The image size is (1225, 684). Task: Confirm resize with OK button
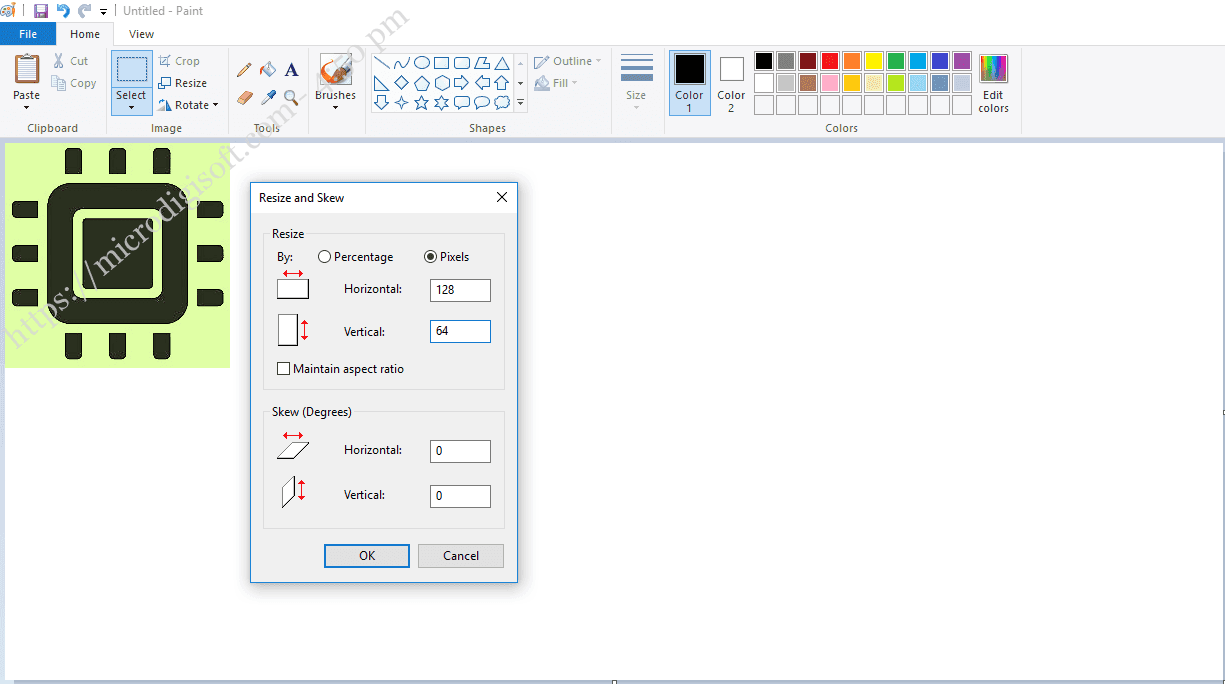[x=366, y=555]
